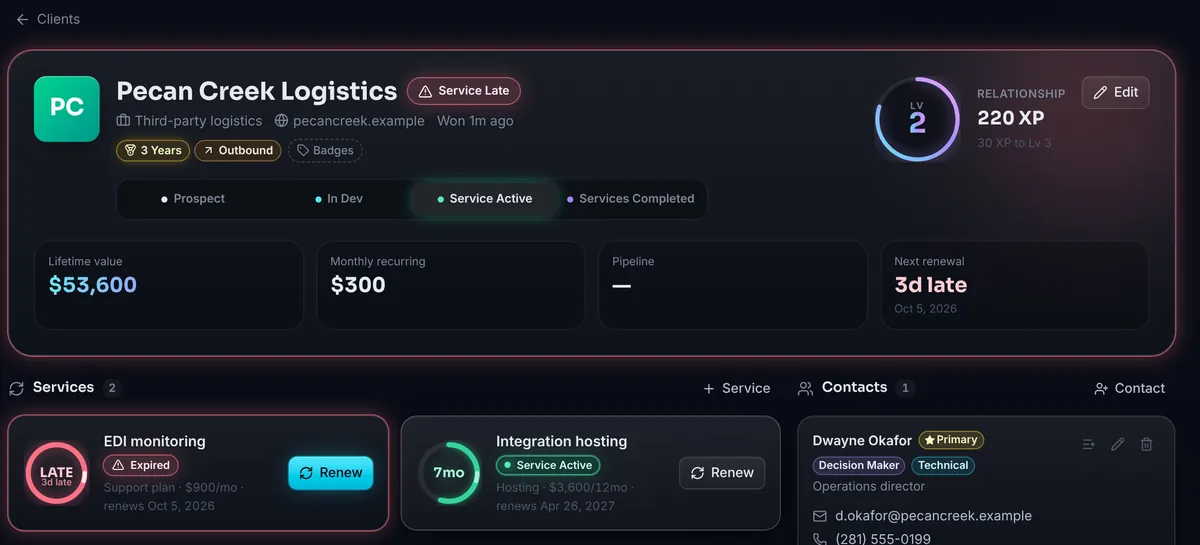Go back to Clients list
Viewport: 1200px width, 545px height.
[x=48, y=19]
